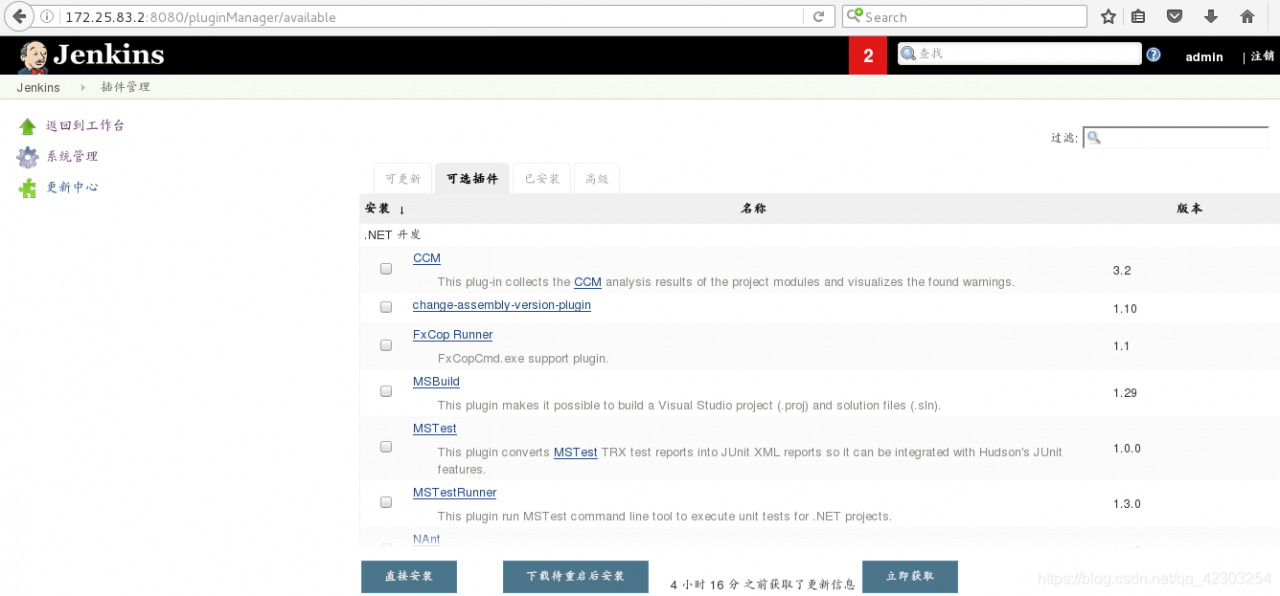
Task: Click the '4 小时 16 分' update info text
Action: pos(763,585)
